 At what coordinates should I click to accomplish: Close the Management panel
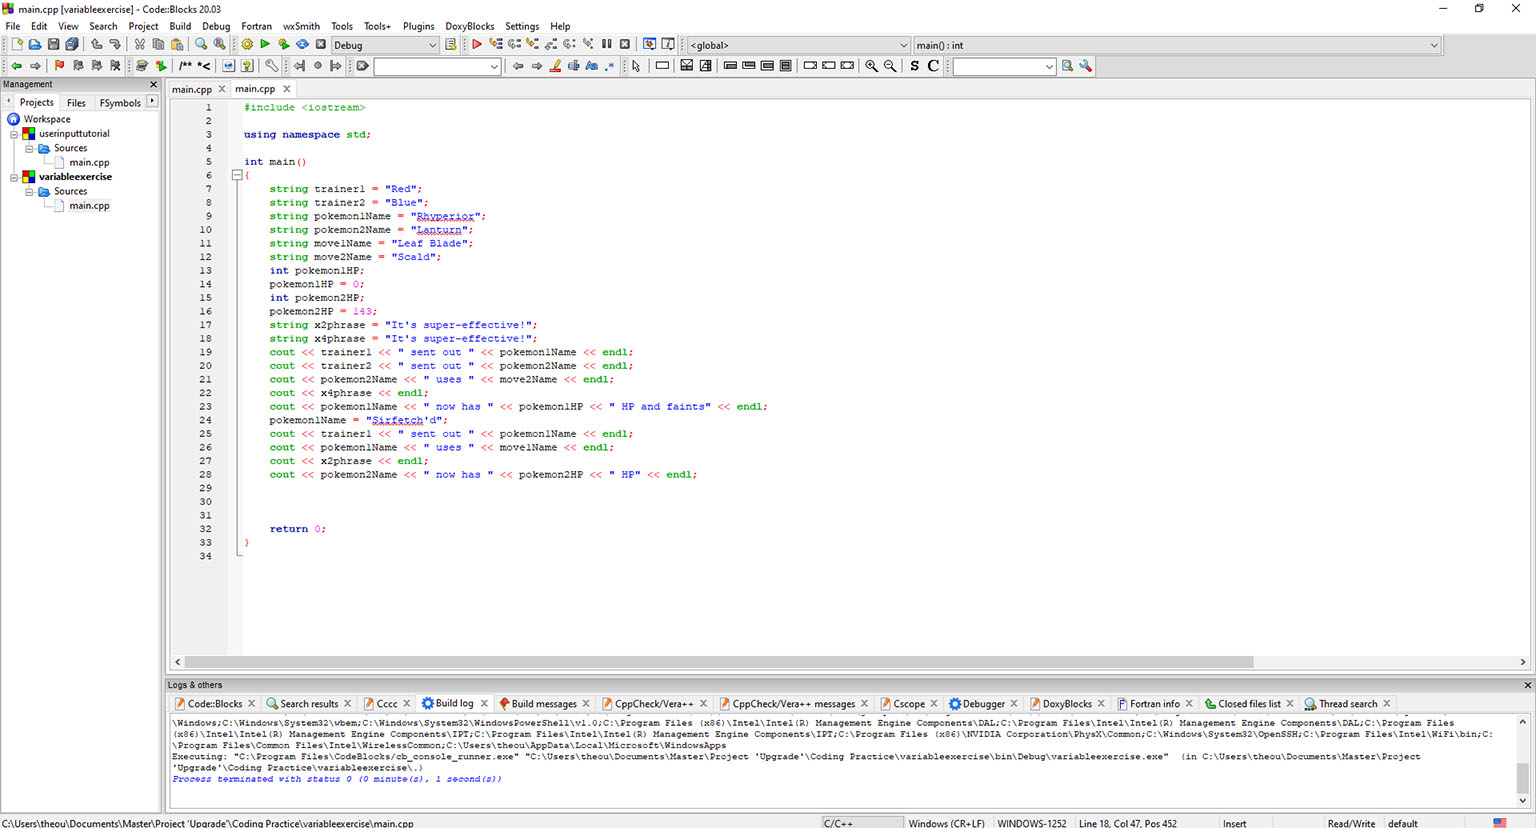(x=153, y=84)
